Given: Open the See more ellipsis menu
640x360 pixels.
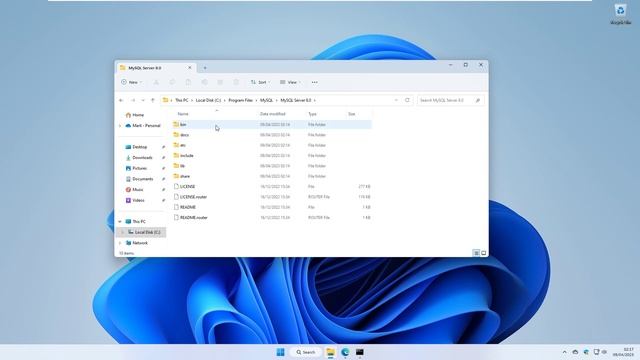Looking at the screenshot, I should coord(315,82).
